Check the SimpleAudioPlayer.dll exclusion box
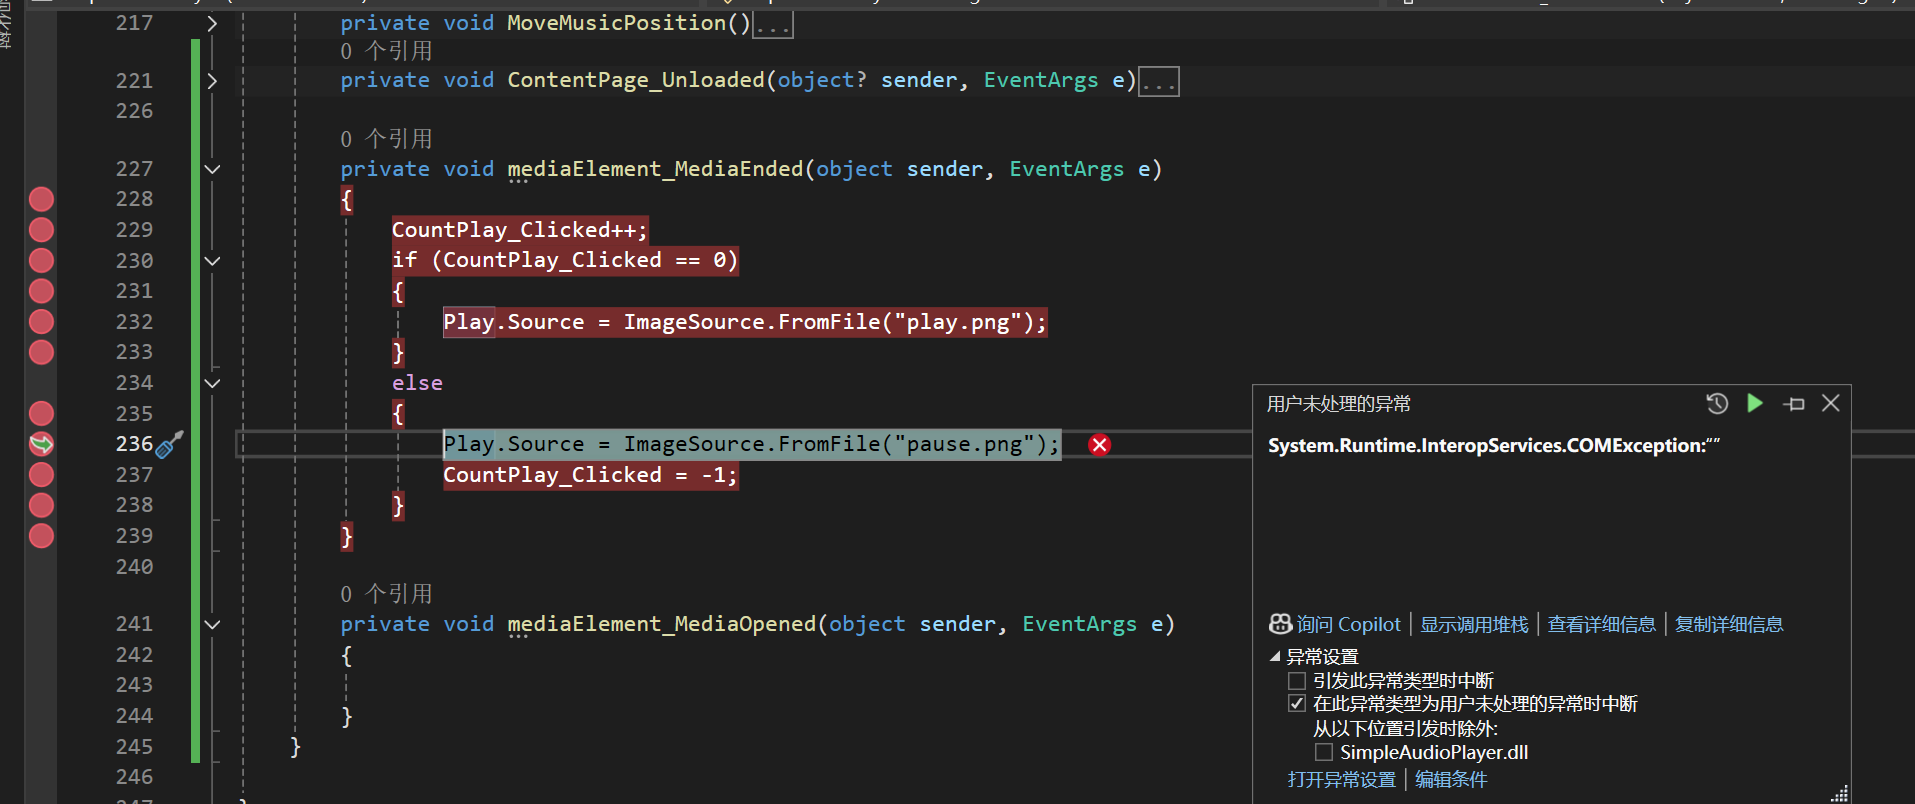This screenshot has width=1915, height=804. 1324,752
